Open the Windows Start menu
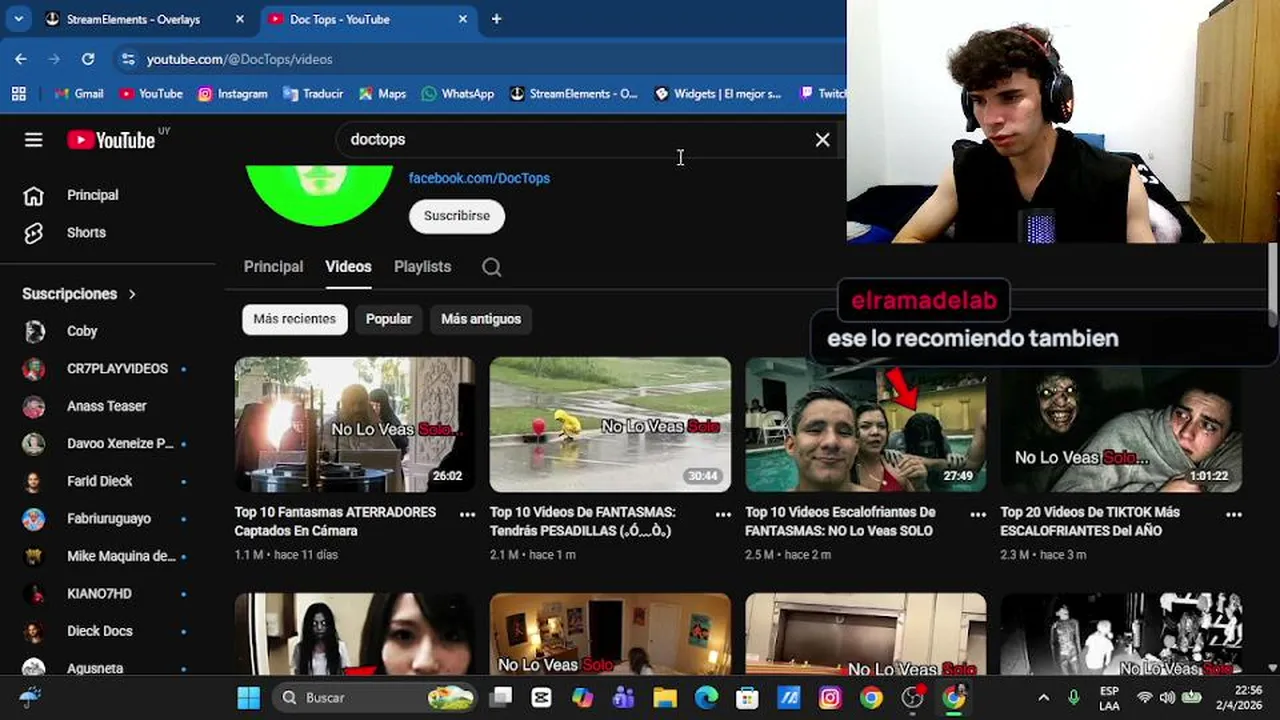Screen dimensions: 1280x720 [x=249, y=698]
